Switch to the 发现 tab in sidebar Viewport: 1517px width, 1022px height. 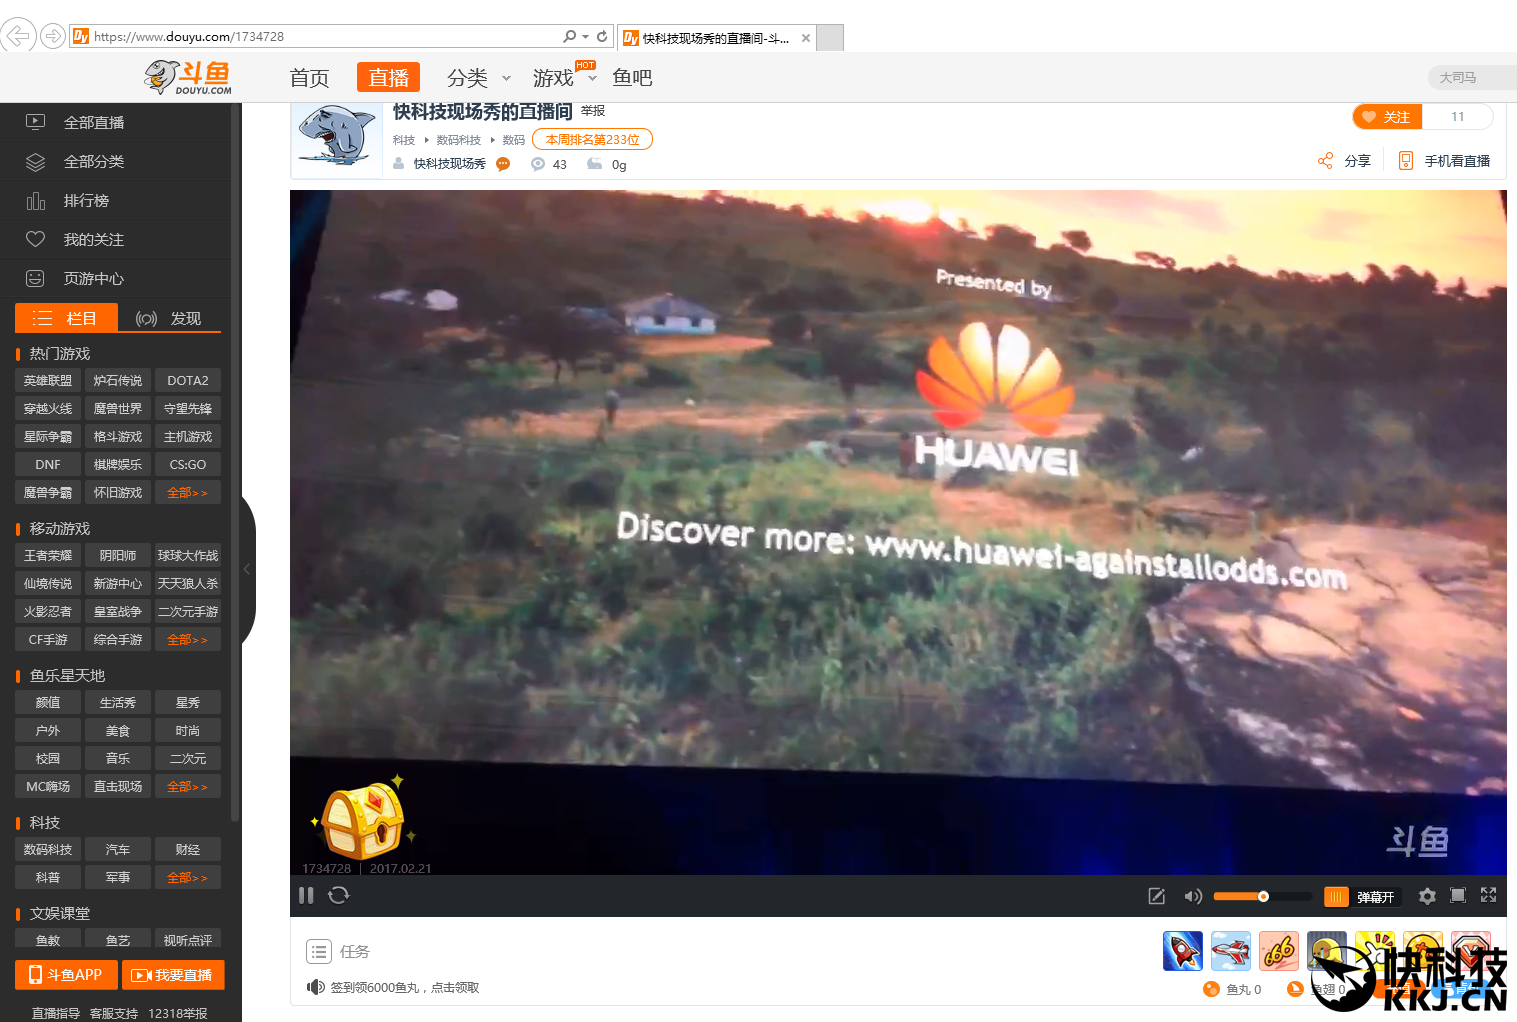169,318
